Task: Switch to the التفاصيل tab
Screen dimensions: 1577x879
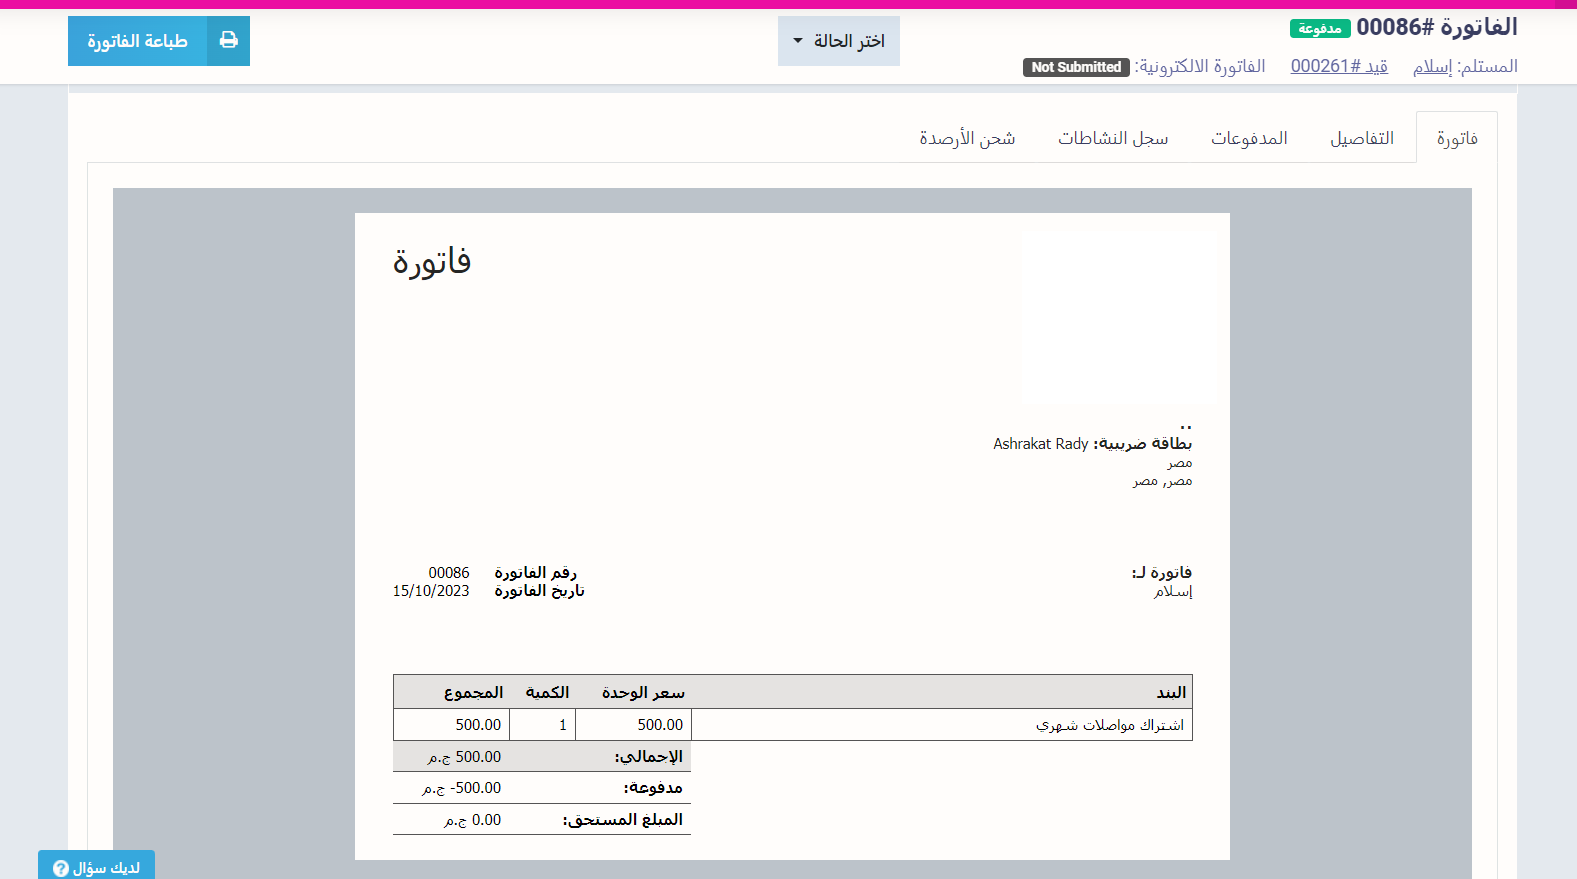Action: (x=1361, y=138)
